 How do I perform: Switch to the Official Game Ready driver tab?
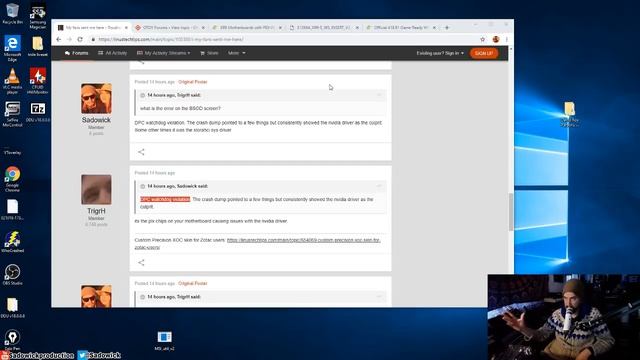[x=400, y=27]
